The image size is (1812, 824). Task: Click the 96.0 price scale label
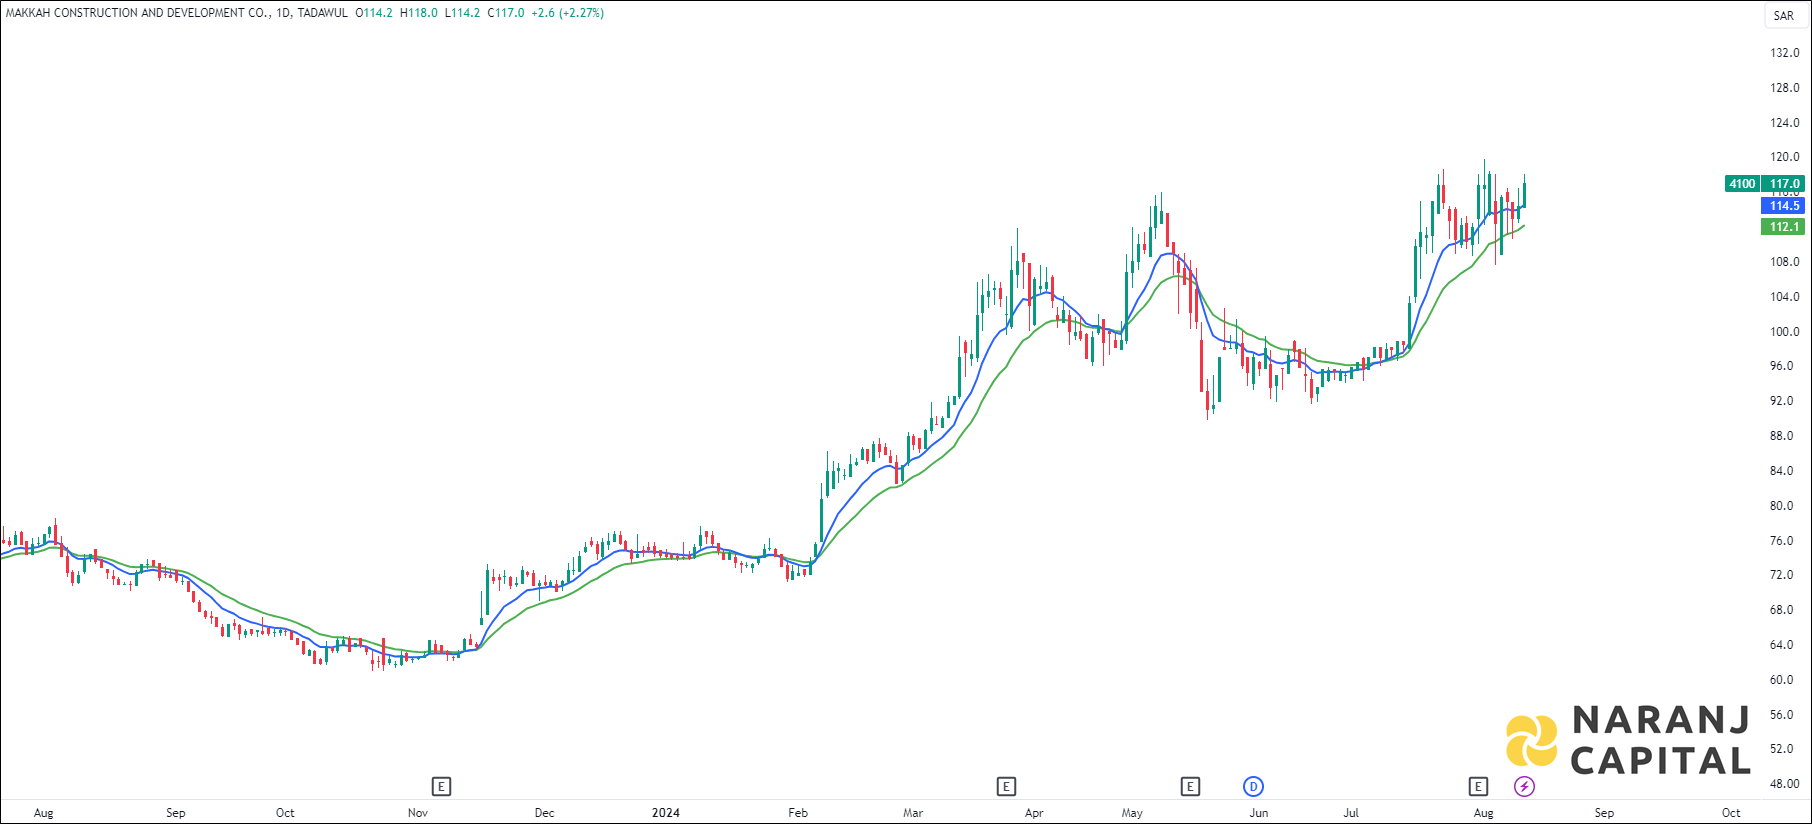point(1782,366)
